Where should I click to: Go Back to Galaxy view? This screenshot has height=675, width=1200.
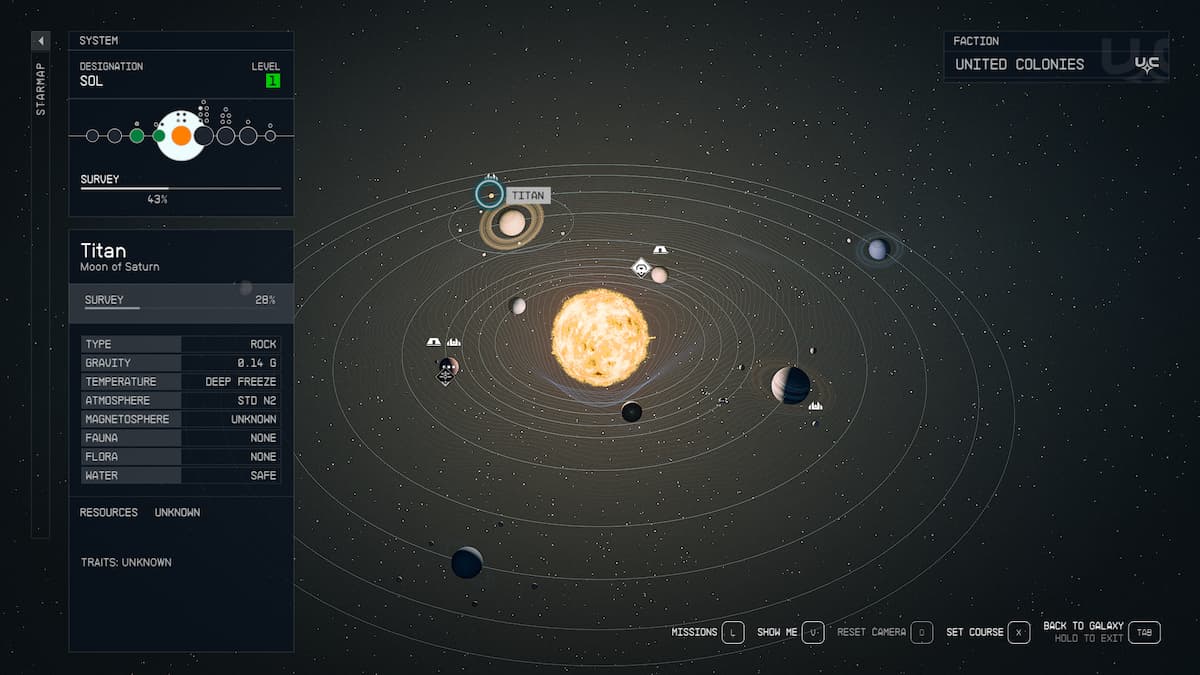[x=1145, y=632]
